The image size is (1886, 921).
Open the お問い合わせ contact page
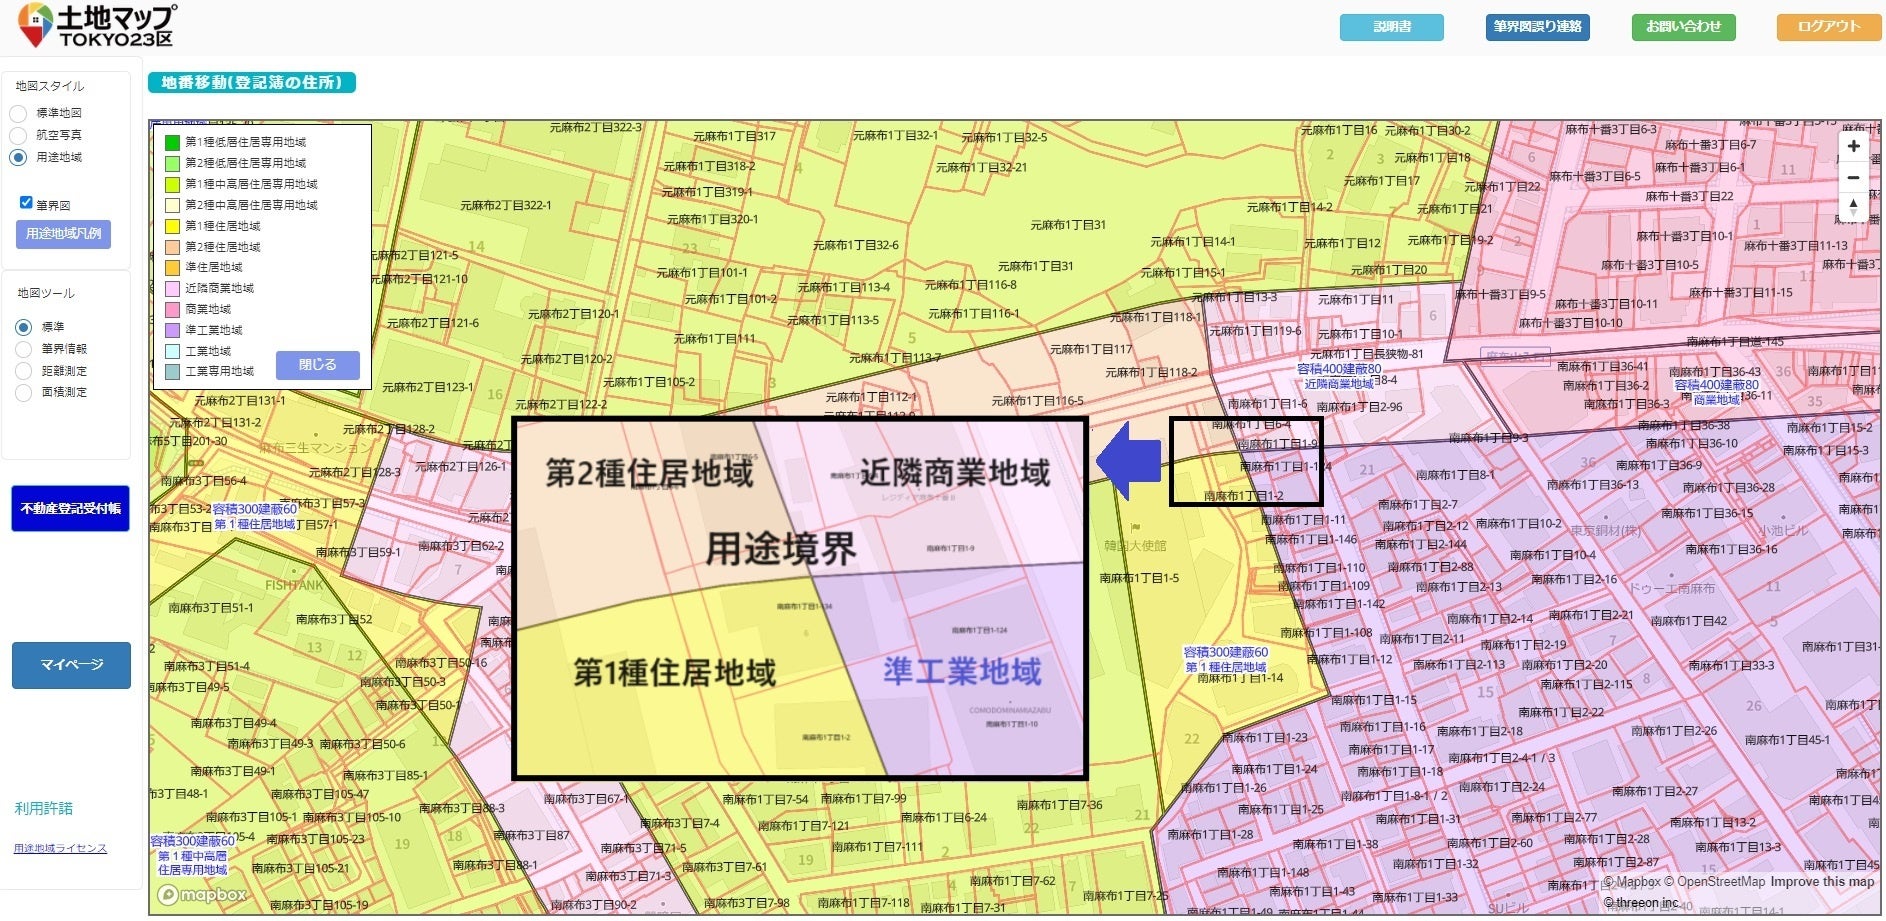1683,27
